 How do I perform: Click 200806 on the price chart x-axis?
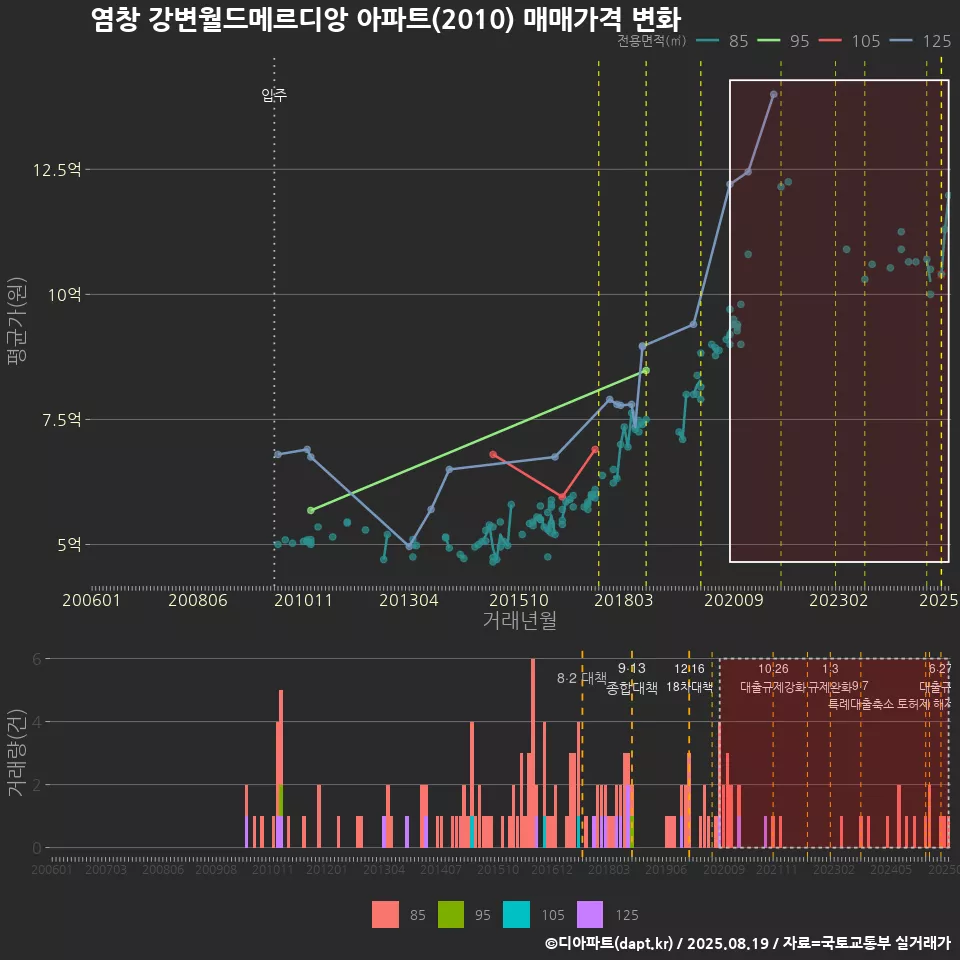pyautogui.click(x=198, y=600)
